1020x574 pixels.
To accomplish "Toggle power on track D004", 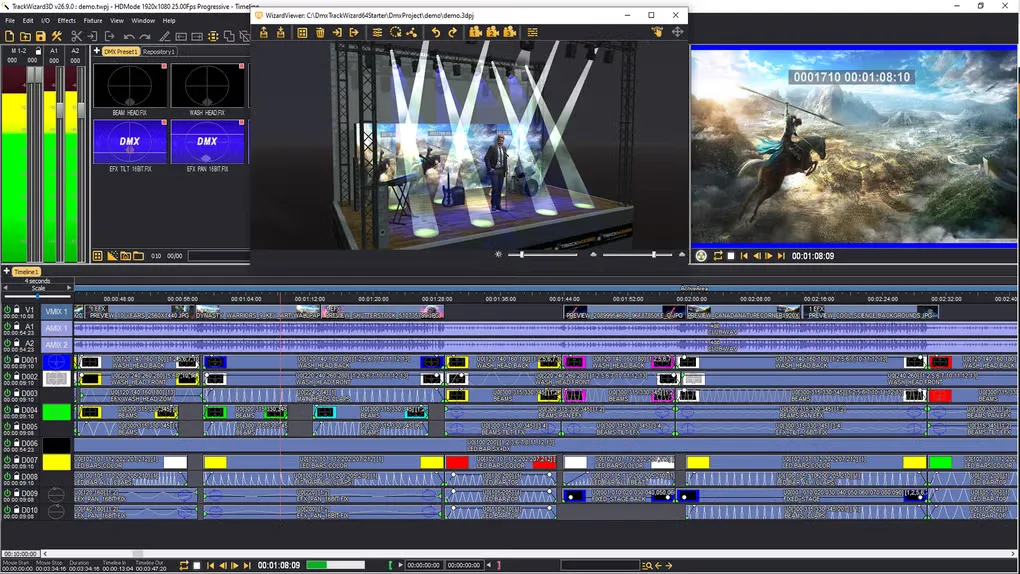I will [7, 409].
